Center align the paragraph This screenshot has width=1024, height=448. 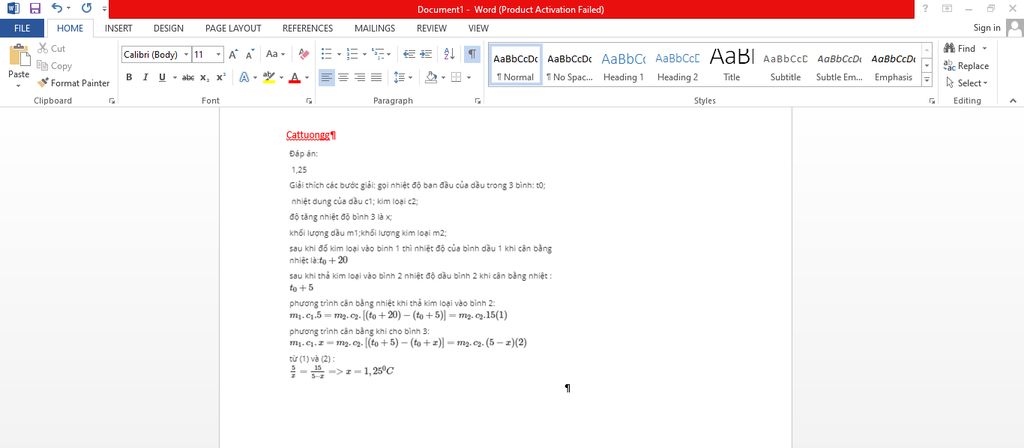[343, 77]
